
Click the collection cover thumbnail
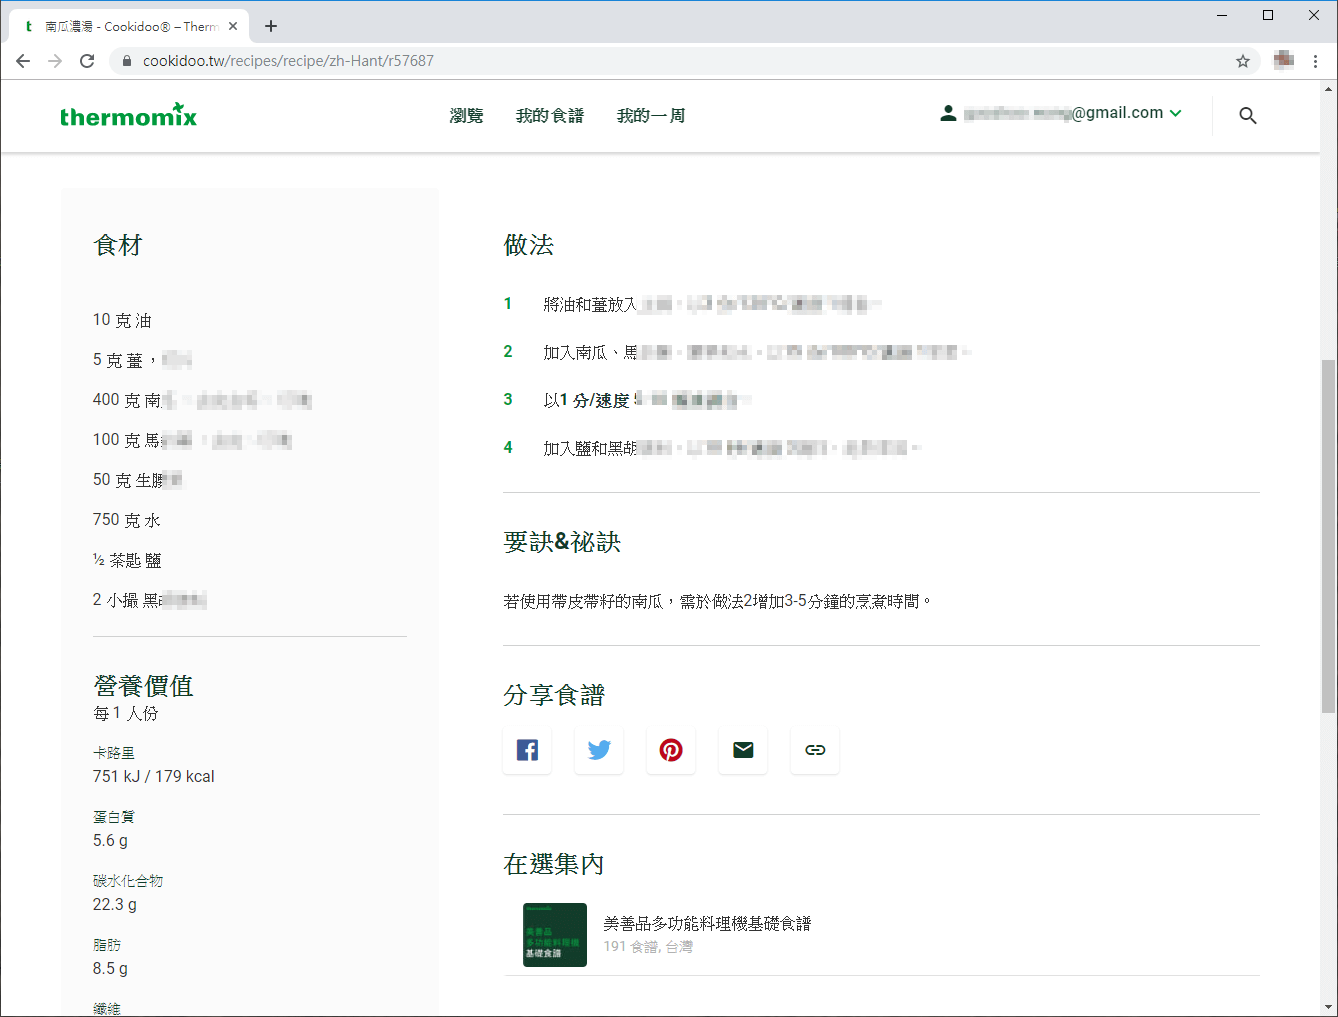click(555, 934)
